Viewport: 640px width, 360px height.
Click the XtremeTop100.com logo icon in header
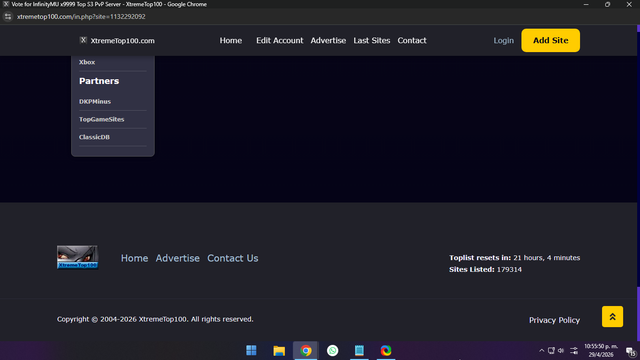(83, 40)
